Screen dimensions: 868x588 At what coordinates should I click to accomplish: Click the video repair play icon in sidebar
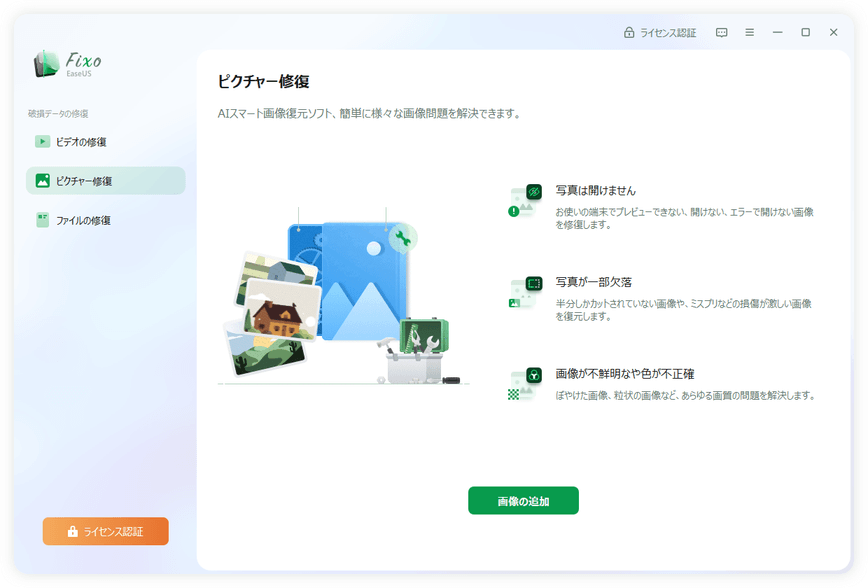(42, 142)
